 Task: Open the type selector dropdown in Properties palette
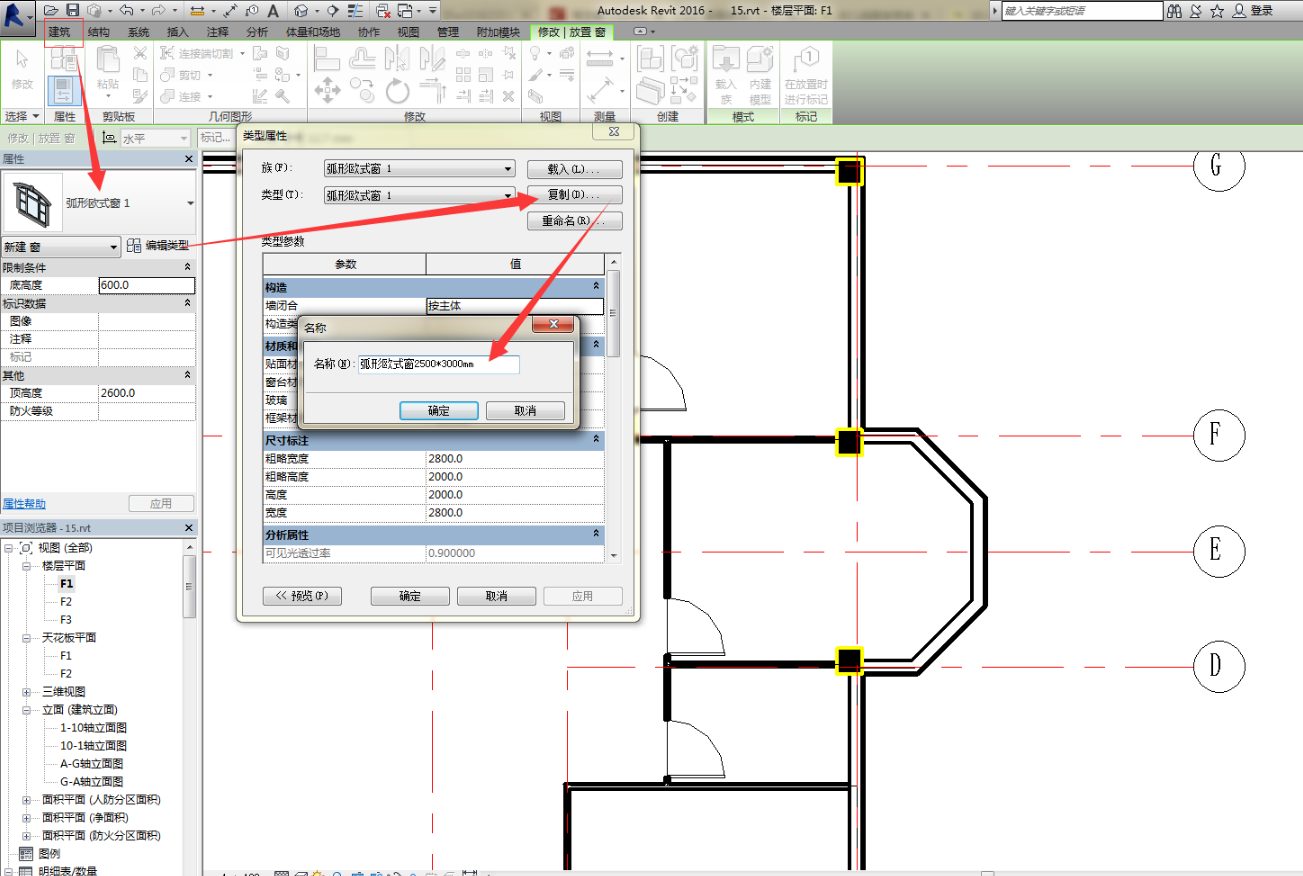[x=190, y=203]
